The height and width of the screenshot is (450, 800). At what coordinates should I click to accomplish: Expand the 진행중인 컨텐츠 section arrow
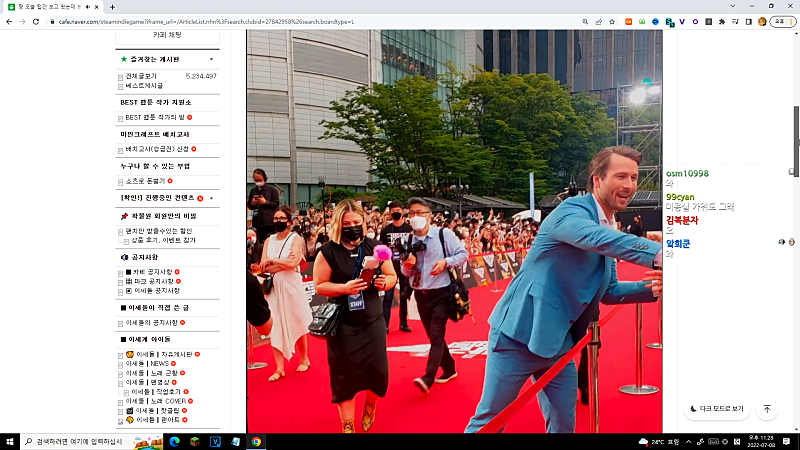tap(212, 198)
